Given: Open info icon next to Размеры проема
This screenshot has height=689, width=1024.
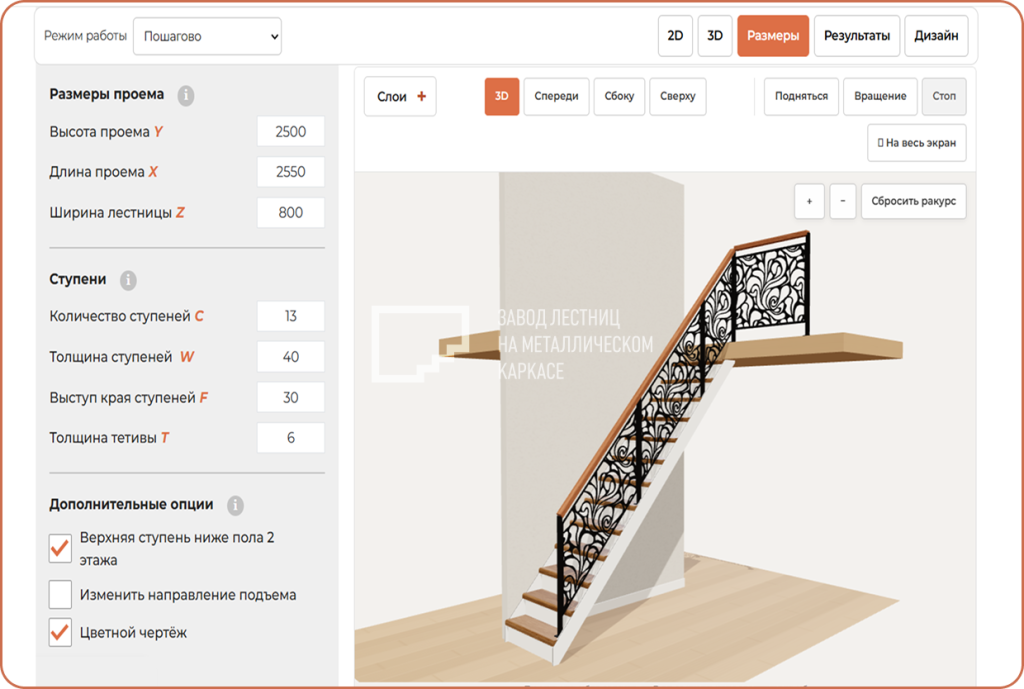Looking at the screenshot, I should 185,95.
